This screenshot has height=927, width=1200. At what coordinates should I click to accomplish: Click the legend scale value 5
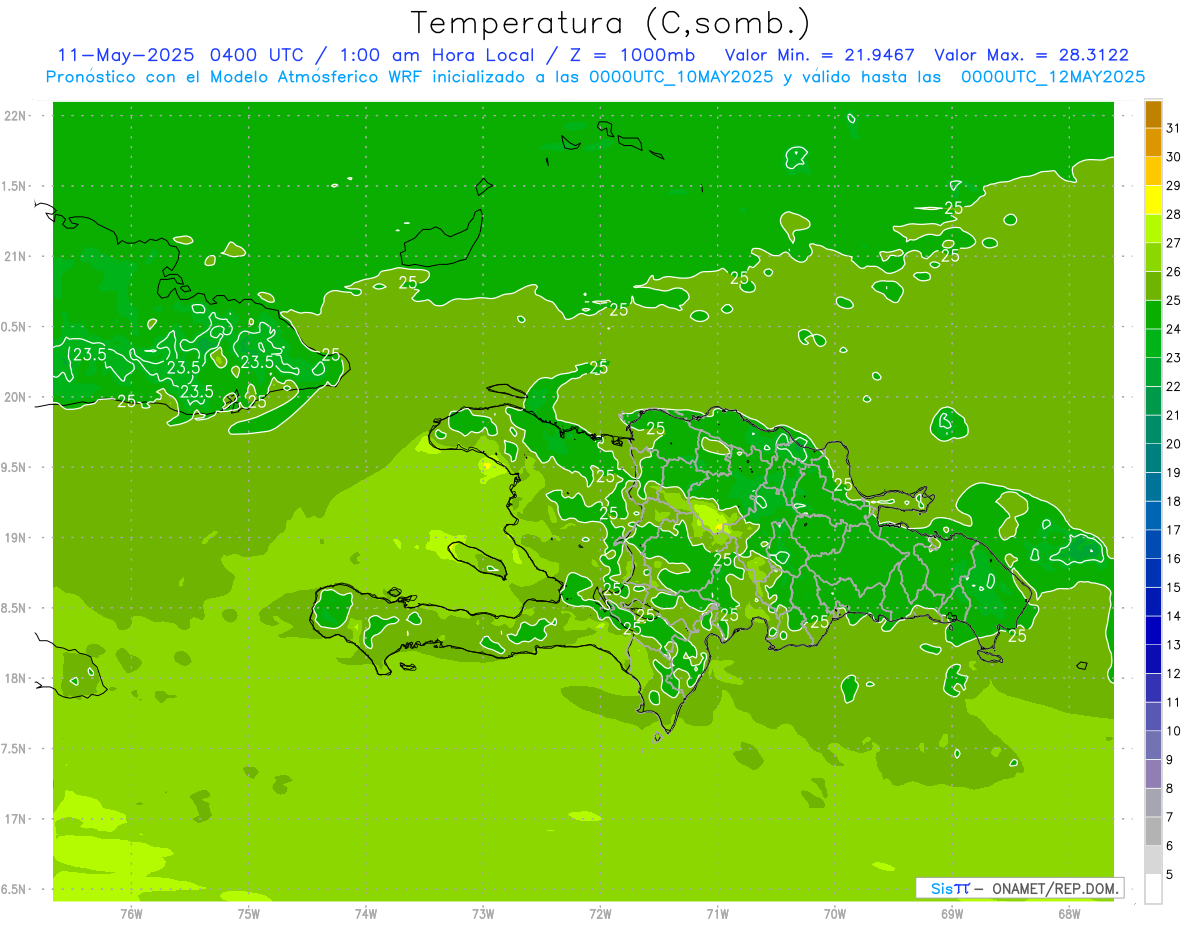(x=1170, y=875)
